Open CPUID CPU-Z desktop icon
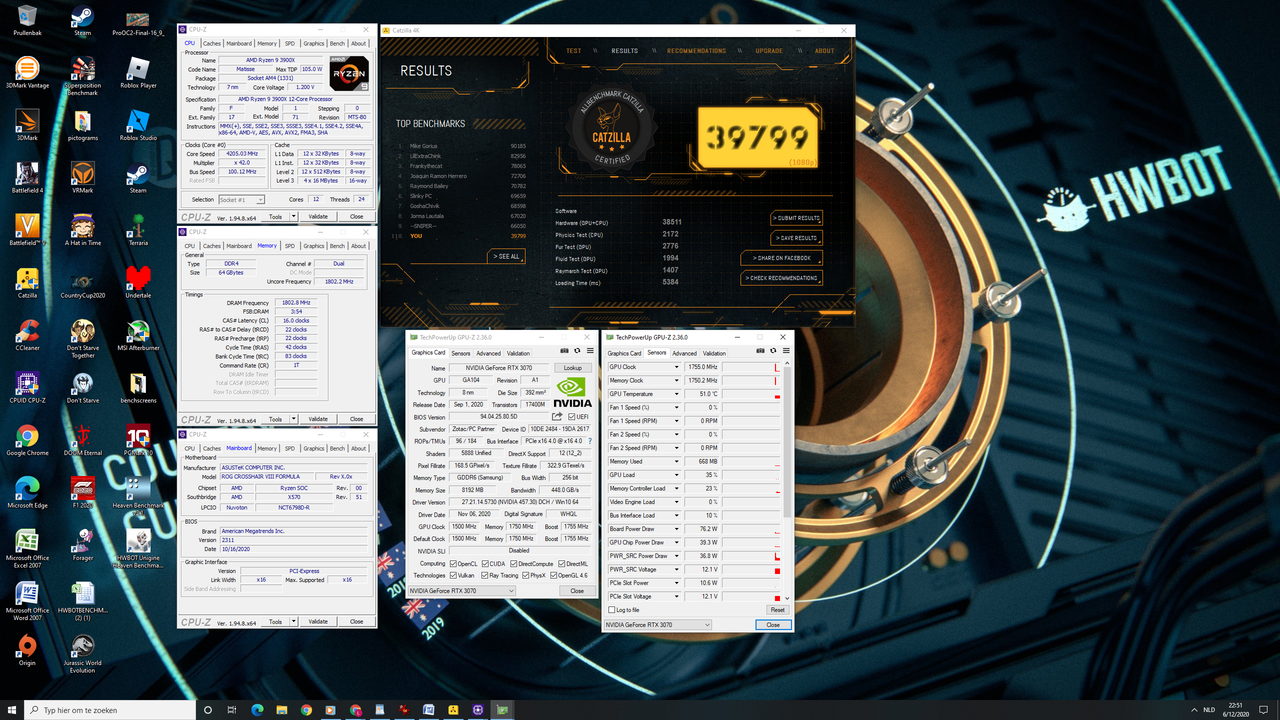The image size is (1280, 720). (x=27, y=389)
